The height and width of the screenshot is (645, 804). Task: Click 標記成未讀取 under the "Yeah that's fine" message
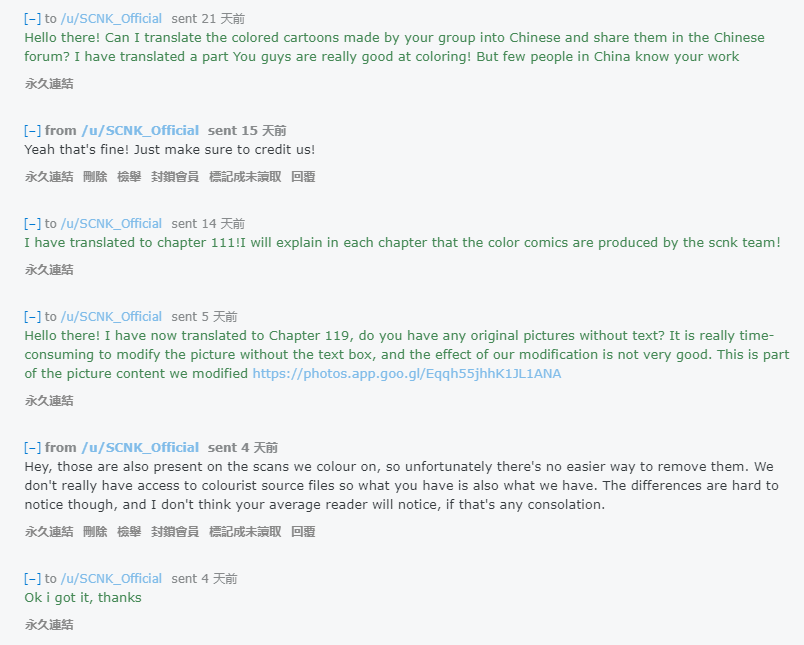click(245, 177)
